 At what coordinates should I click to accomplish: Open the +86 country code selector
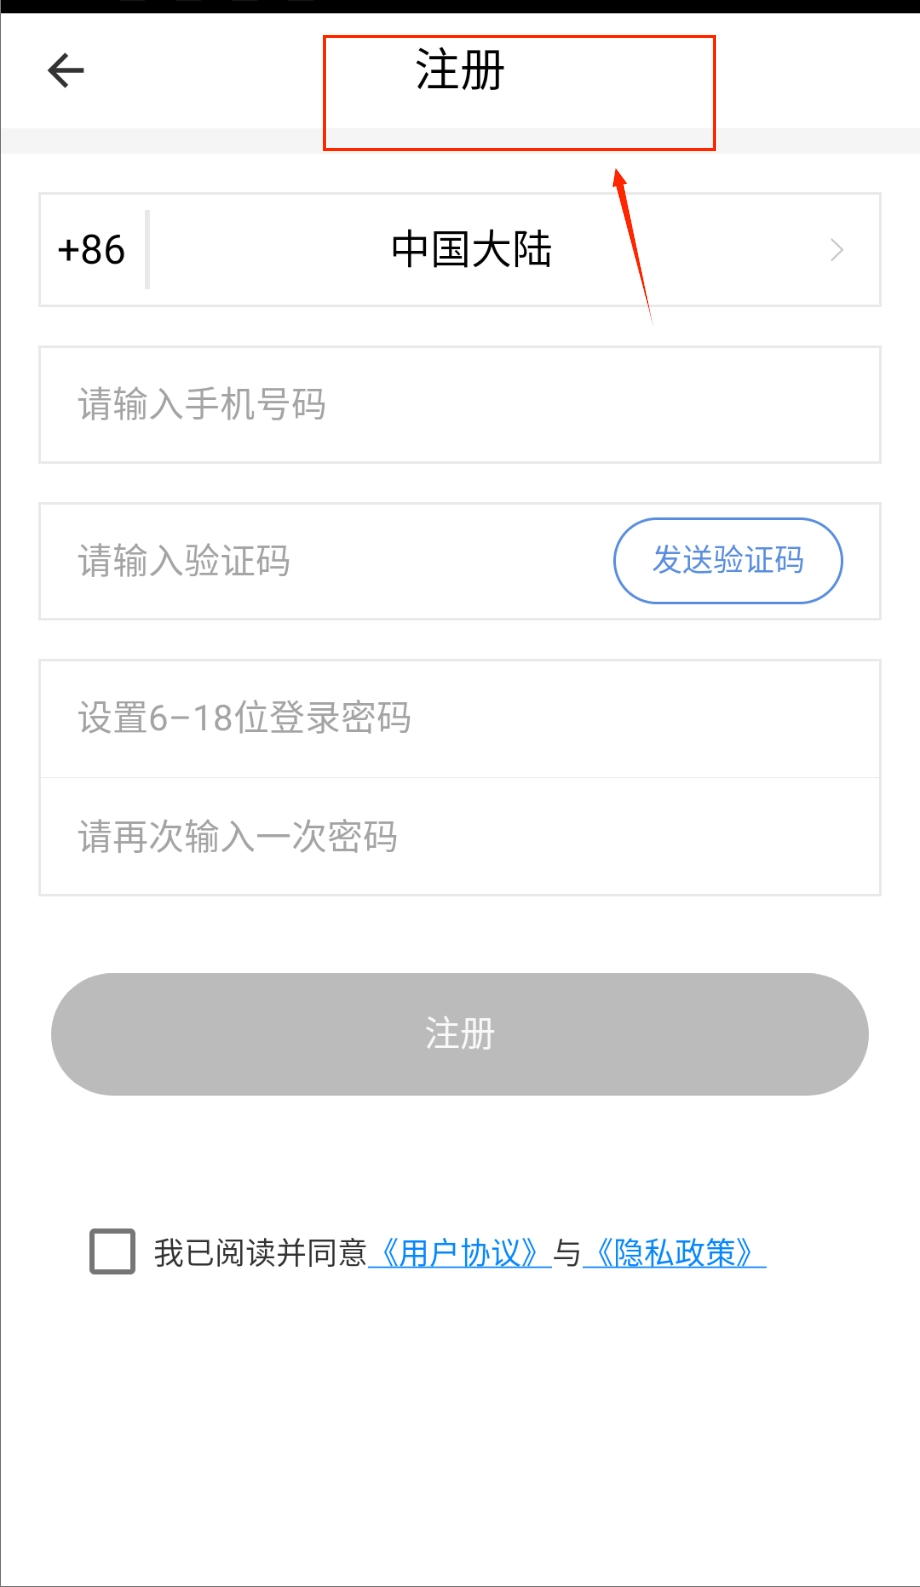point(92,250)
